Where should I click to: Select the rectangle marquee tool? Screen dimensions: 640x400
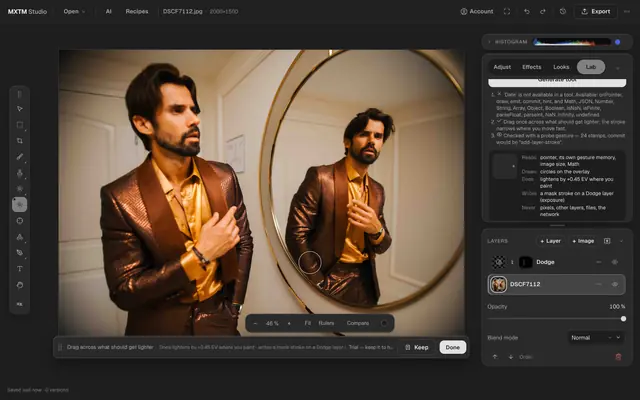(20, 125)
